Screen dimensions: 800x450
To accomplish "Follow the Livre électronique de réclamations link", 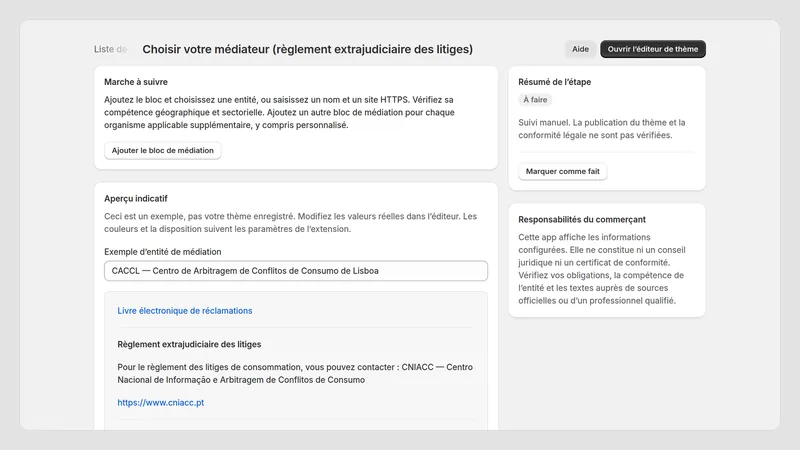I will click(185, 311).
